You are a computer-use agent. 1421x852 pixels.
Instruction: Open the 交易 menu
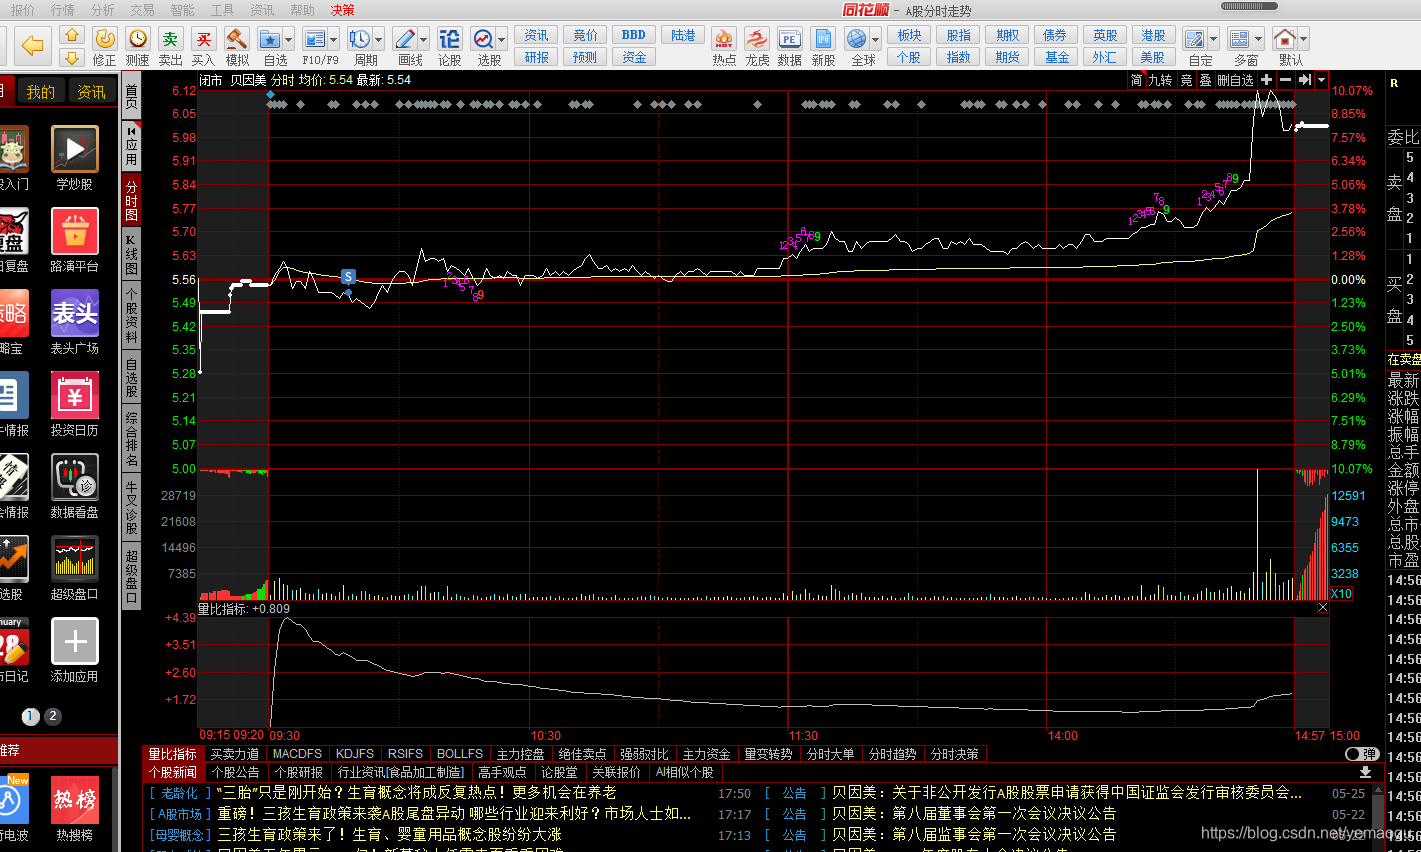tap(142, 10)
